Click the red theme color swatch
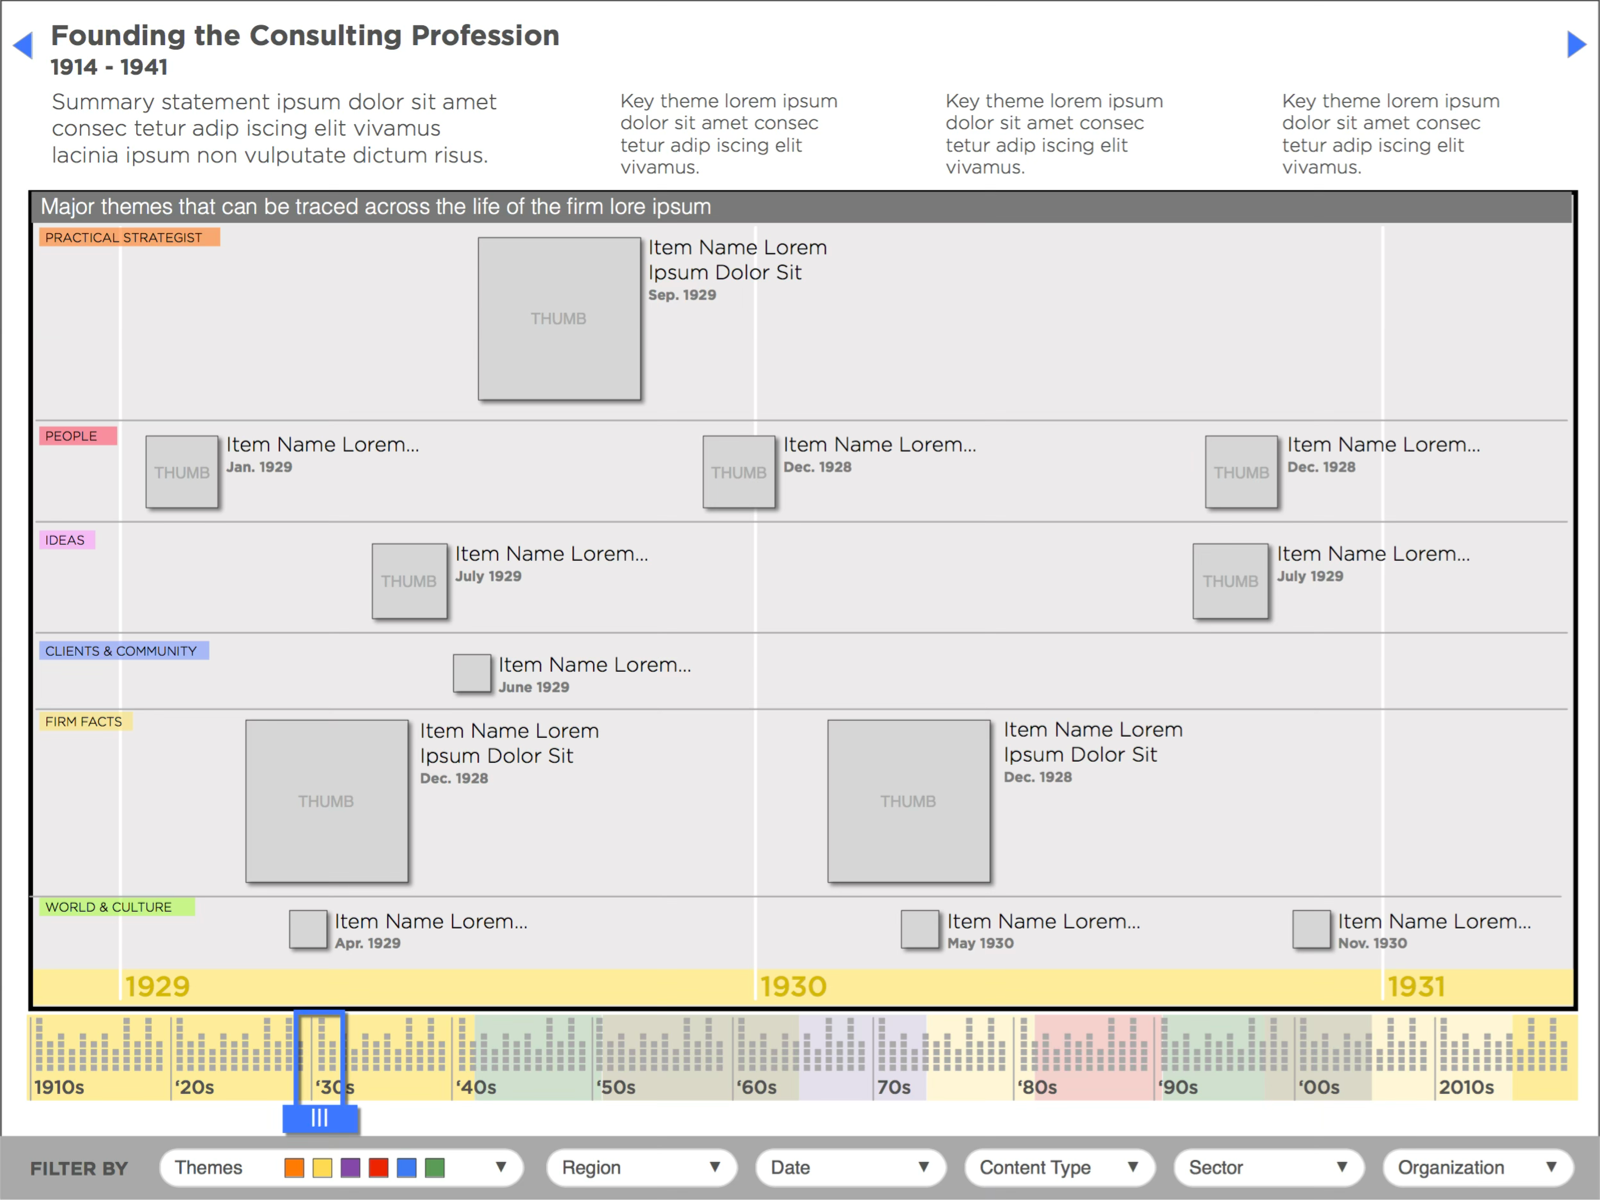Image resolution: width=1600 pixels, height=1200 pixels. click(378, 1168)
